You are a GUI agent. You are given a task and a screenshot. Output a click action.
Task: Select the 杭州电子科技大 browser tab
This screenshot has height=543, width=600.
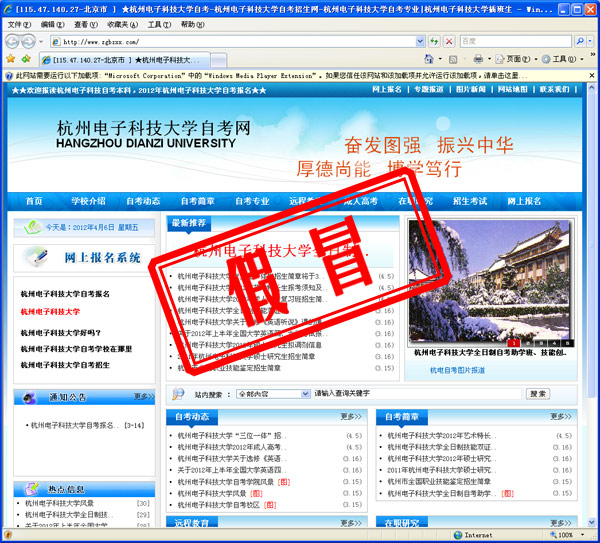coord(124,60)
